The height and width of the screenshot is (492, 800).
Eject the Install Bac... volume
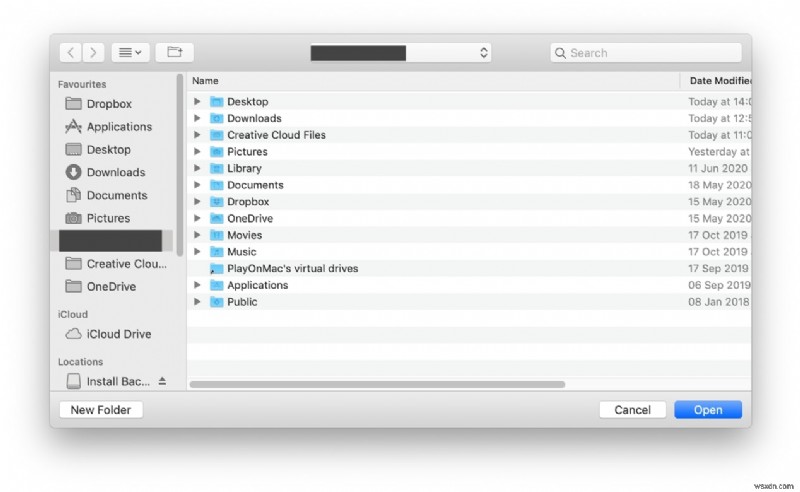[x=162, y=381]
